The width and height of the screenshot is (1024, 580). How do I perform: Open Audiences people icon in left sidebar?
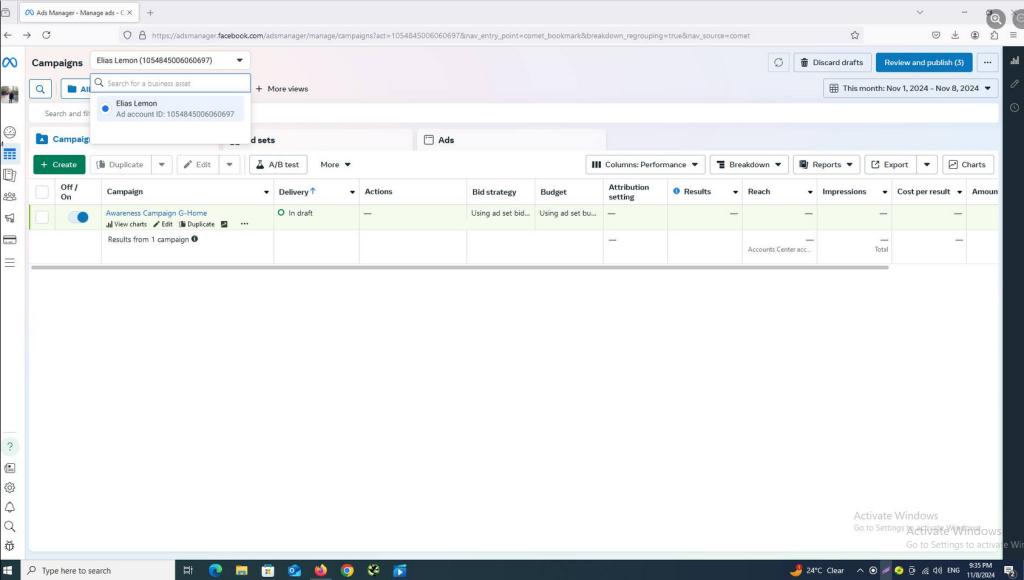(10, 196)
